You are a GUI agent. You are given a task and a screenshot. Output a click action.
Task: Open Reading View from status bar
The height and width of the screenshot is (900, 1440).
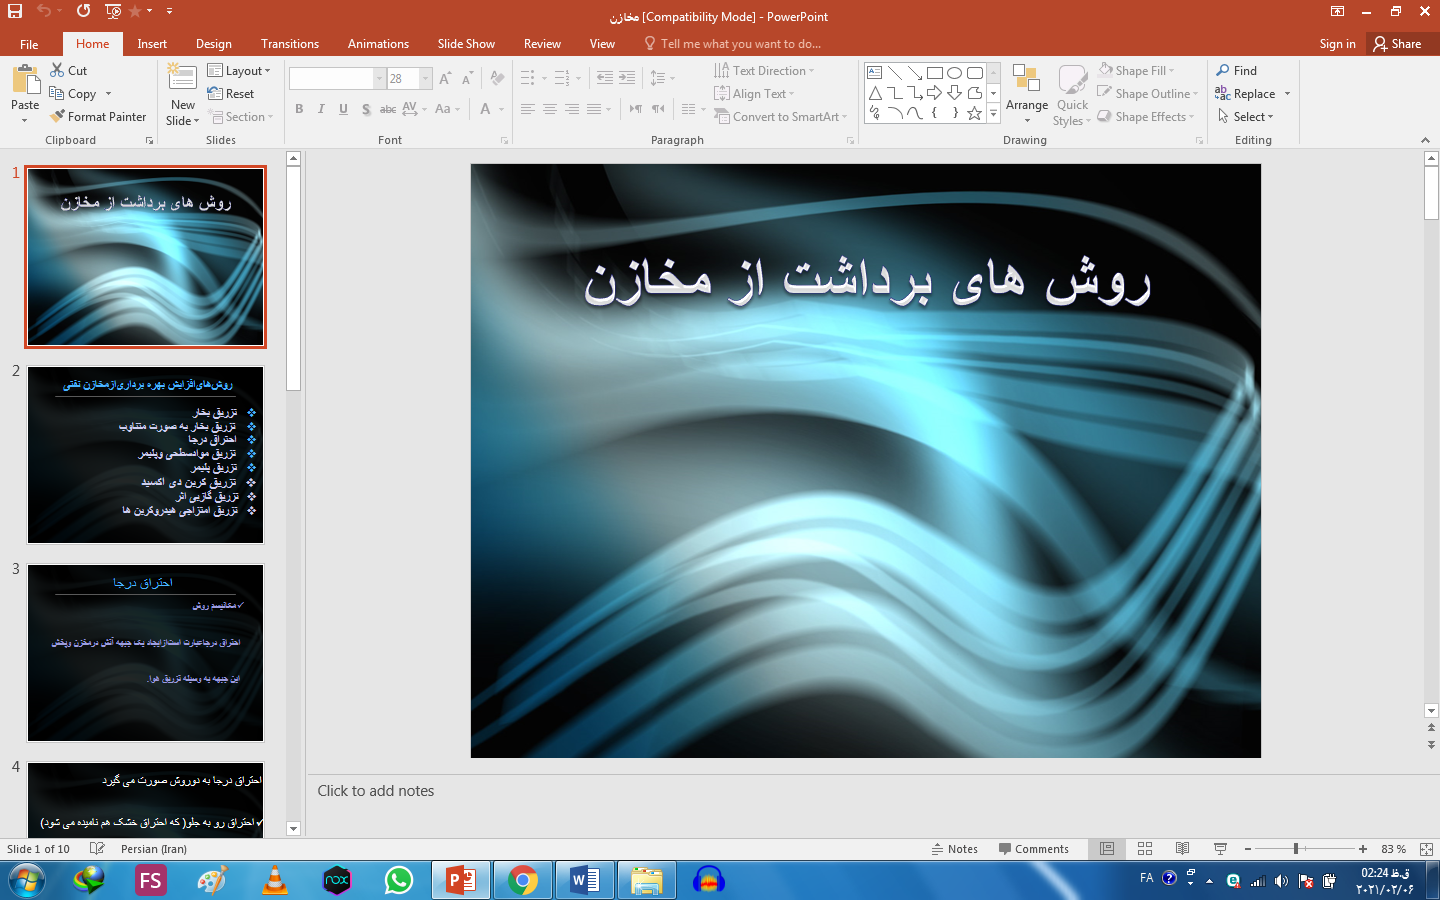(1182, 849)
